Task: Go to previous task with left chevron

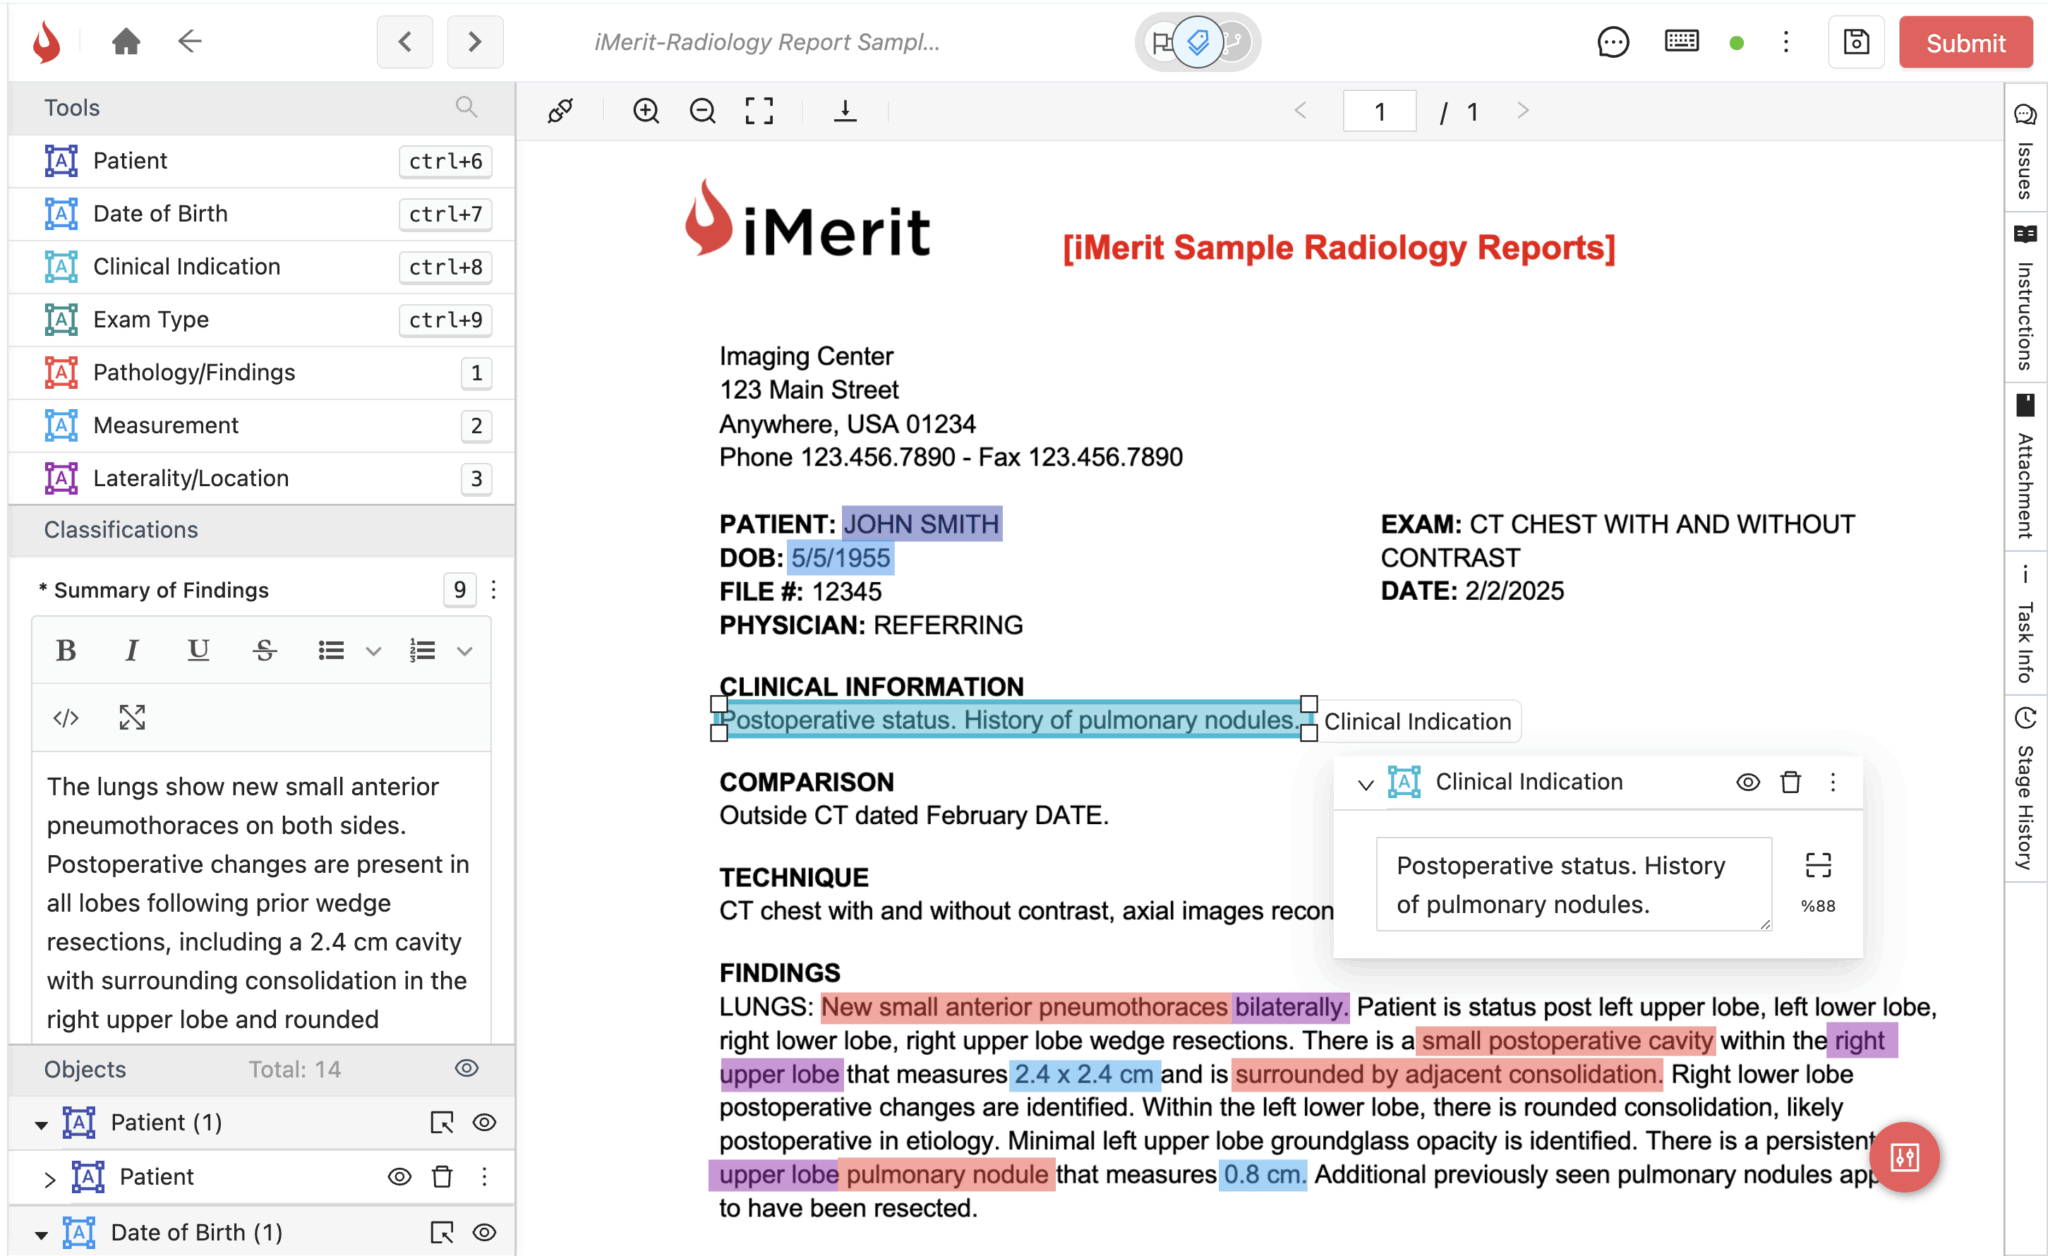Action: 405,42
